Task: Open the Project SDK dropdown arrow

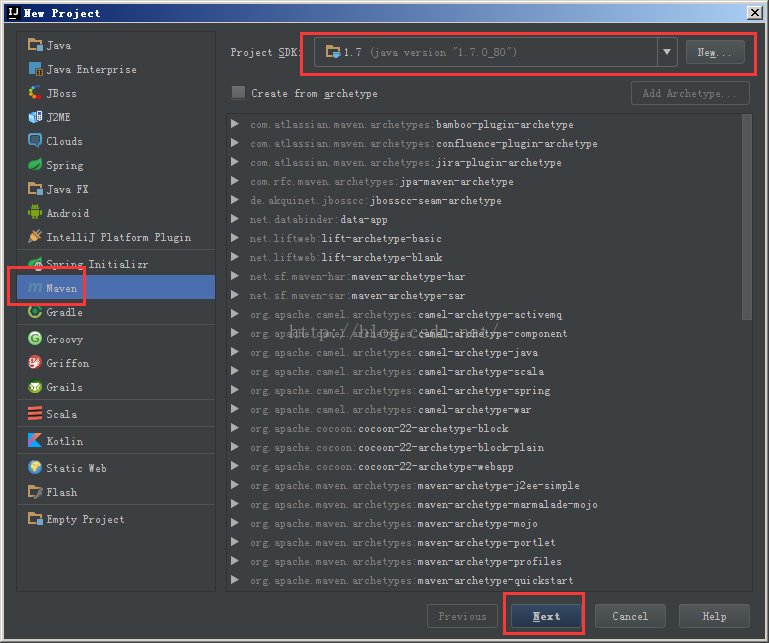Action: click(x=667, y=52)
